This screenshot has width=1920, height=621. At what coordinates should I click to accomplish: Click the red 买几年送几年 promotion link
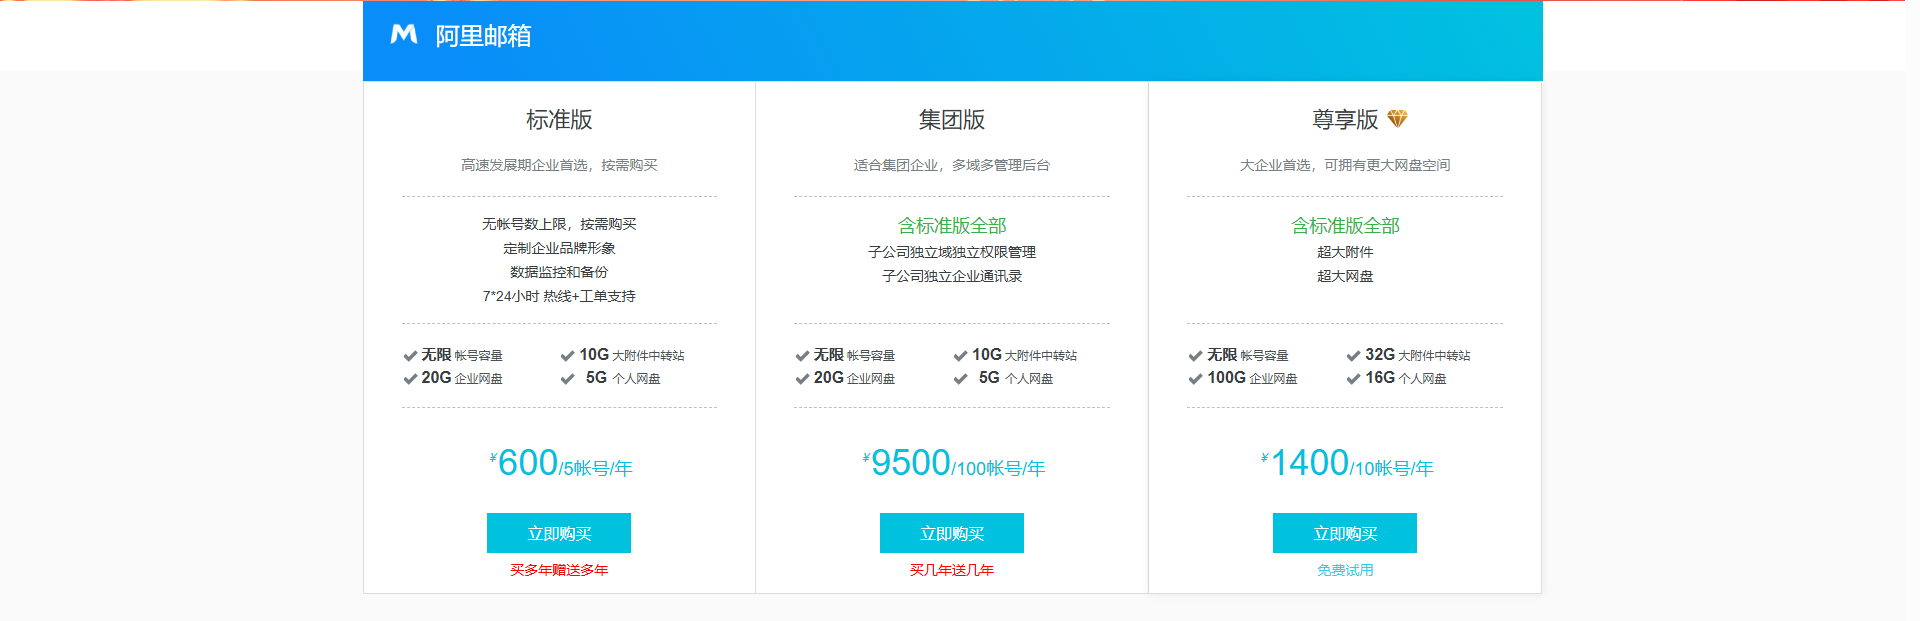[x=952, y=570]
